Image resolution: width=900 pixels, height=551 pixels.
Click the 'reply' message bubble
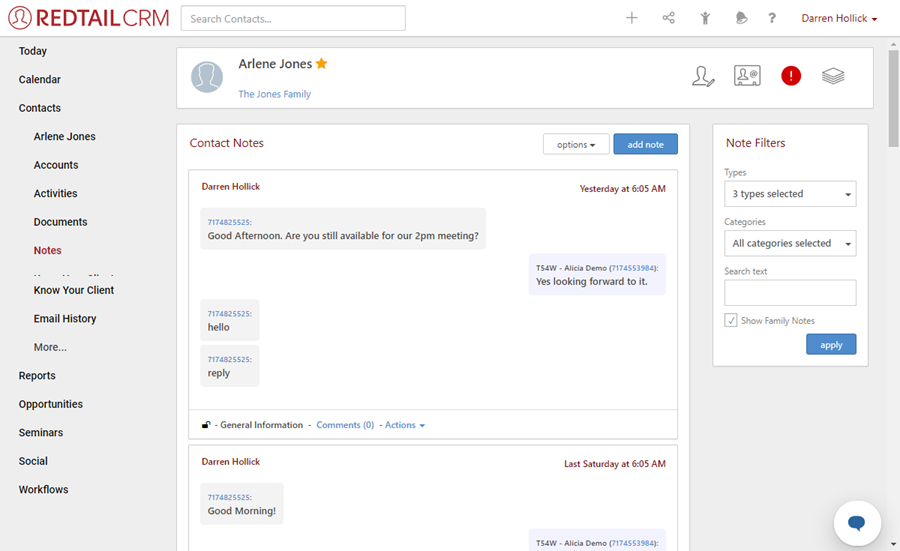230,366
